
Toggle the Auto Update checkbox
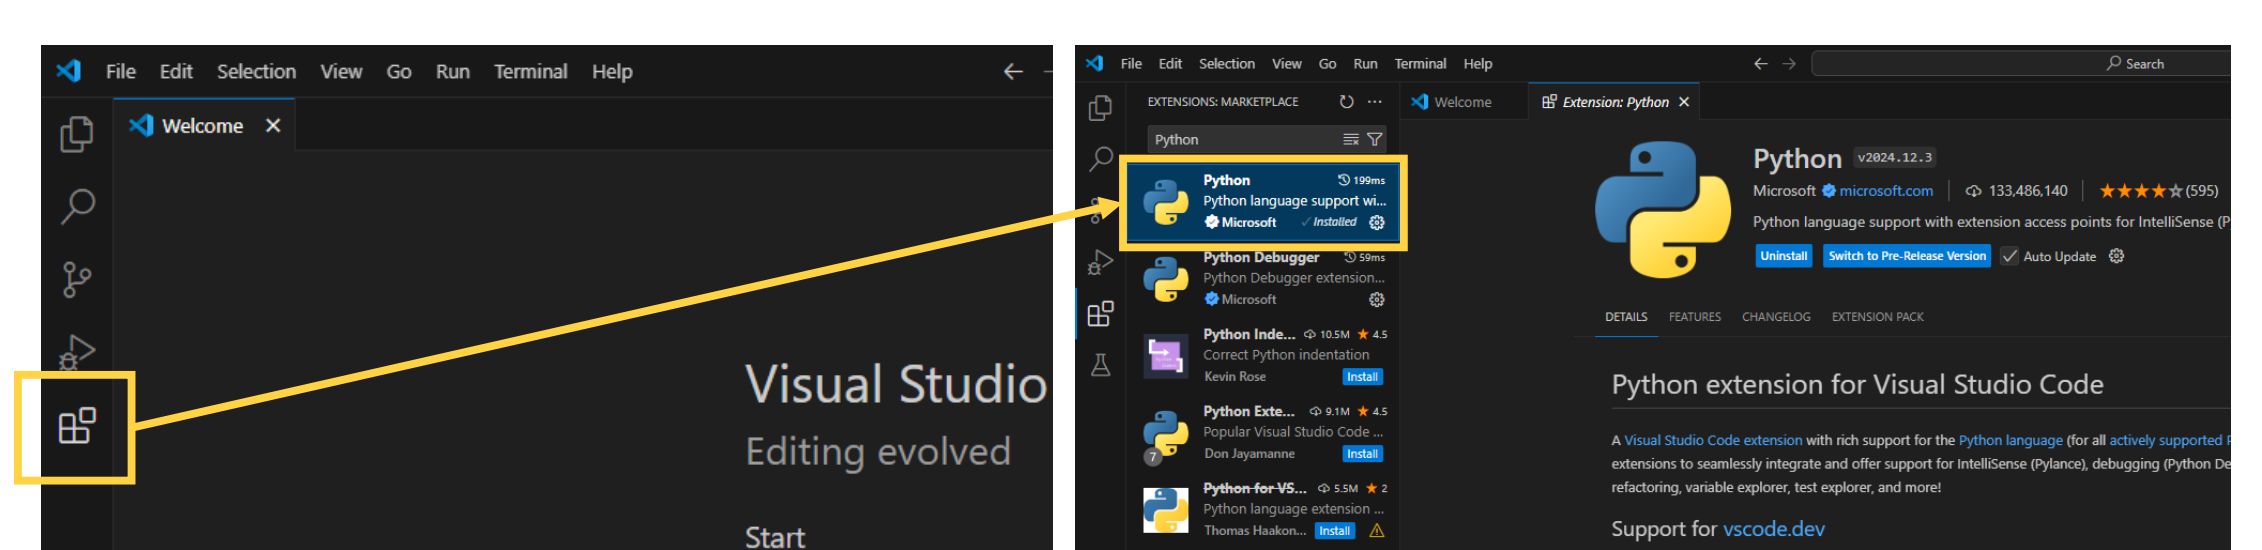pos(2009,256)
